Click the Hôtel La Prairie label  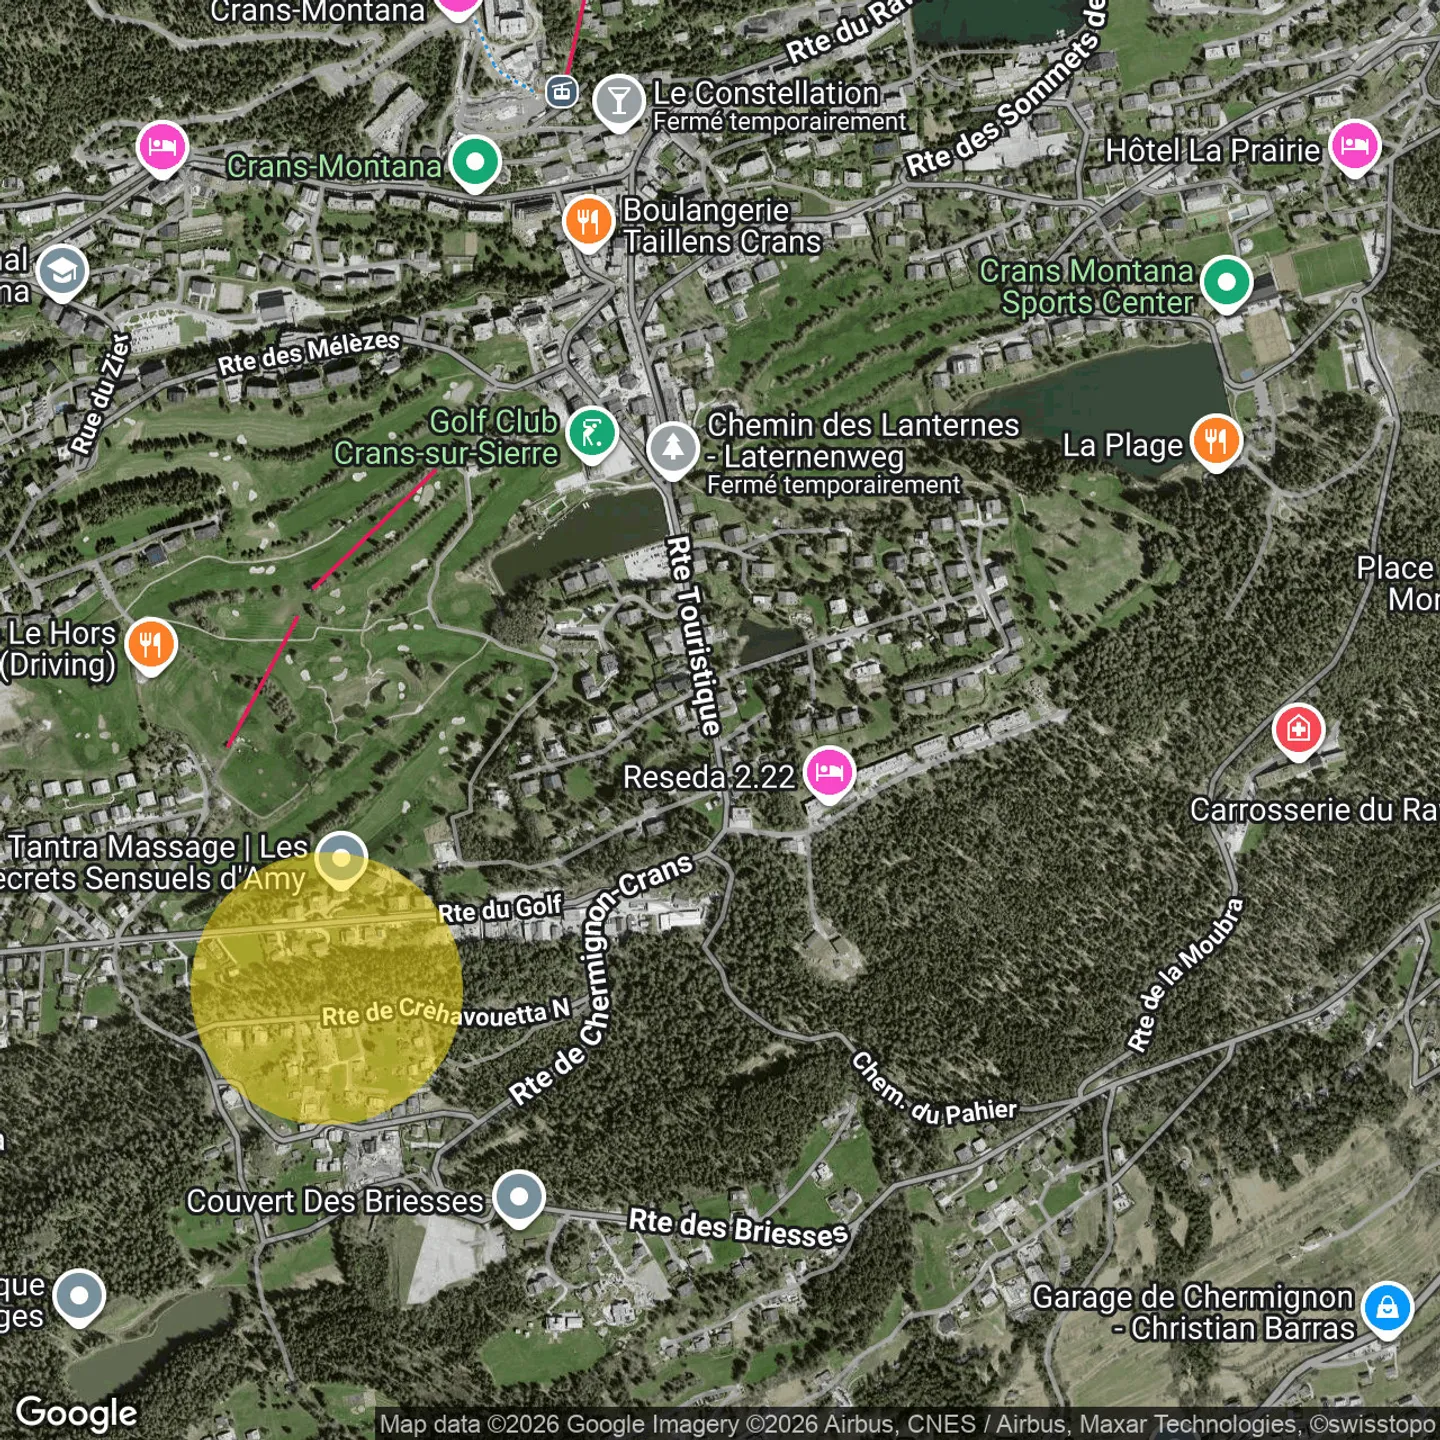click(x=1213, y=150)
